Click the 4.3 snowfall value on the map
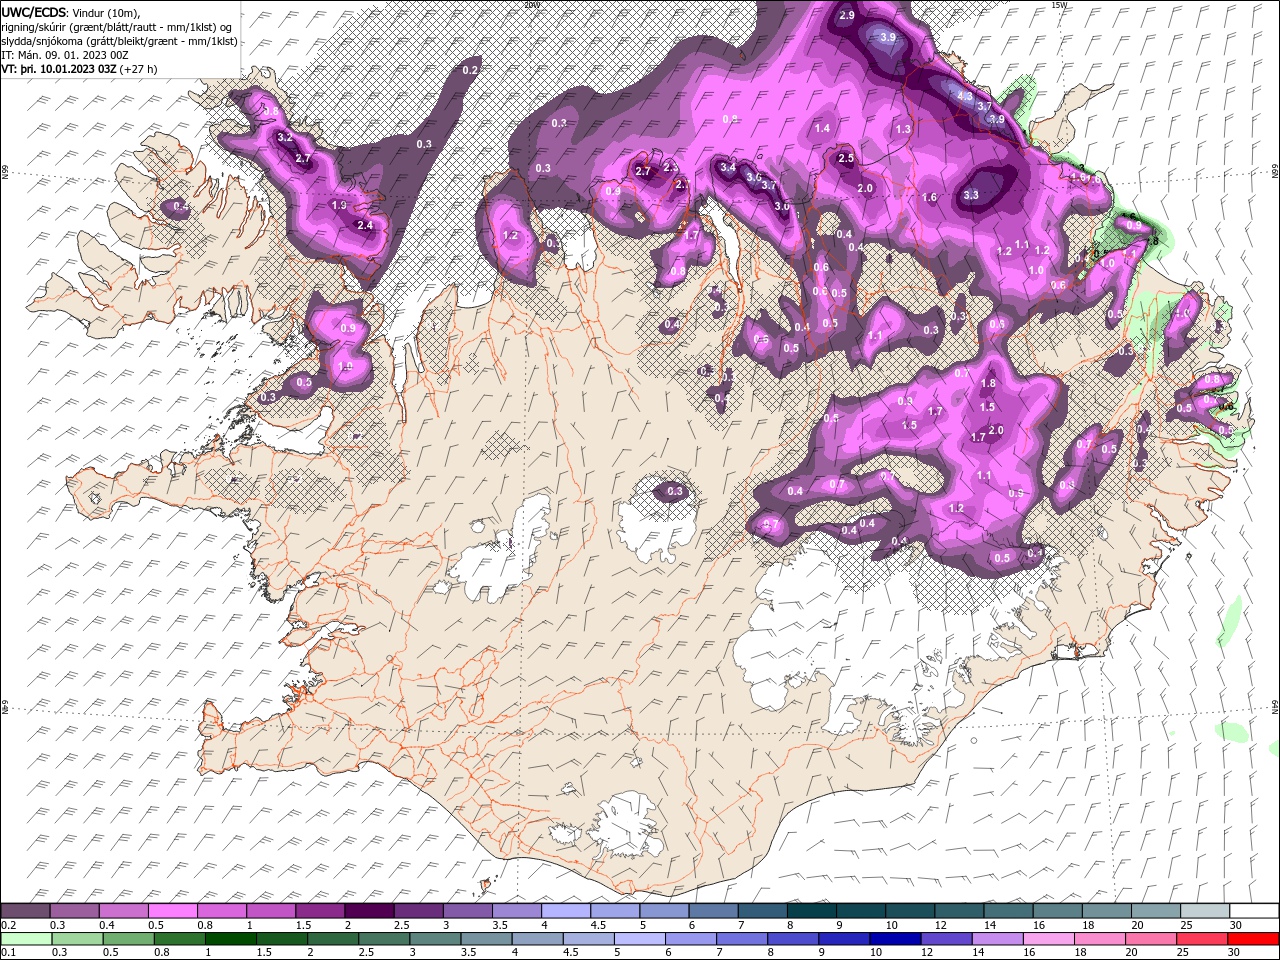Image resolution: width=1280 pixels, height=960 pixels. tap(965, 96)
